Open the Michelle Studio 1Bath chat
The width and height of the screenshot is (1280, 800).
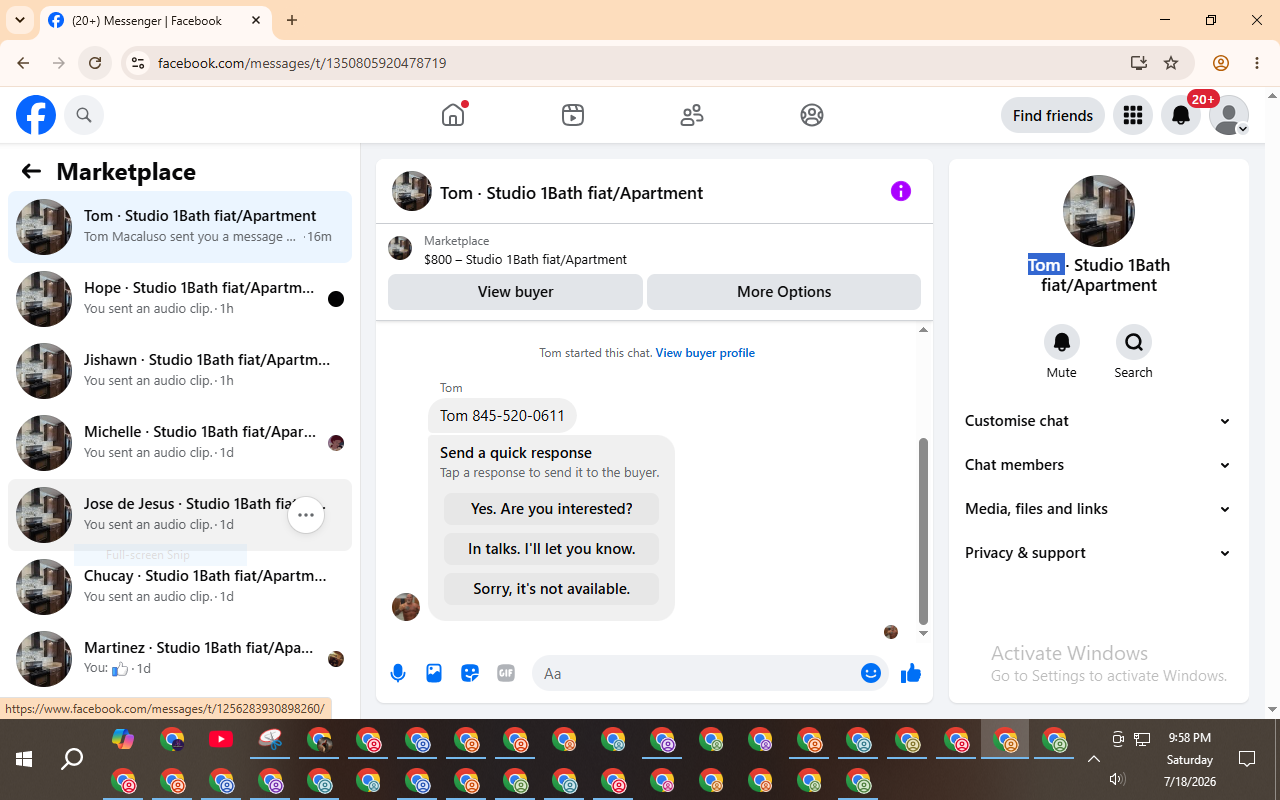point(180,443)
